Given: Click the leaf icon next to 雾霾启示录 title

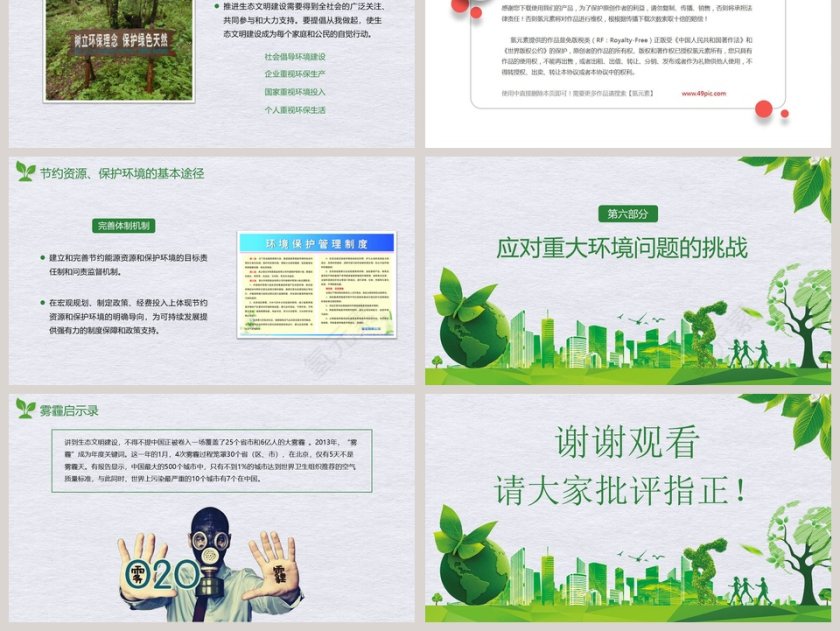Looking at the screenshot, I should (x=24, y=405).
